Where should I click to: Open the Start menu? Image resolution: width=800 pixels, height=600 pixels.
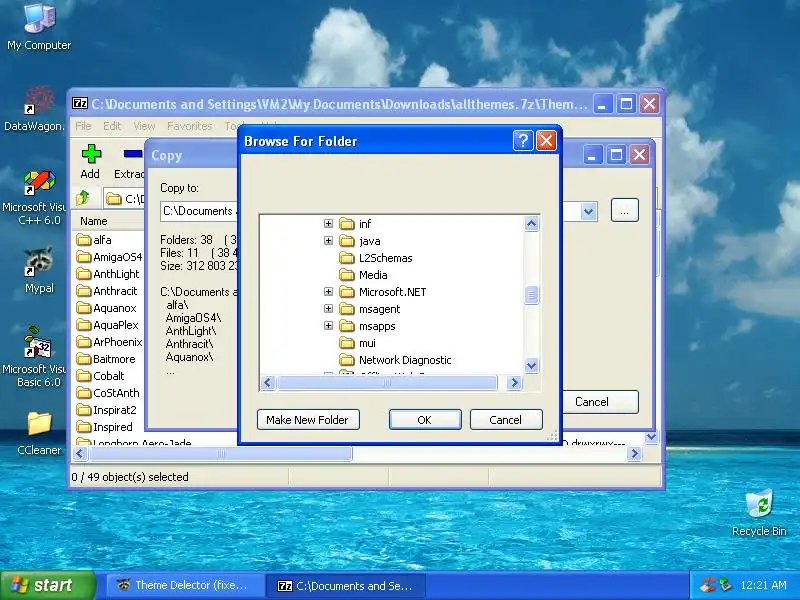coord(47,585)
